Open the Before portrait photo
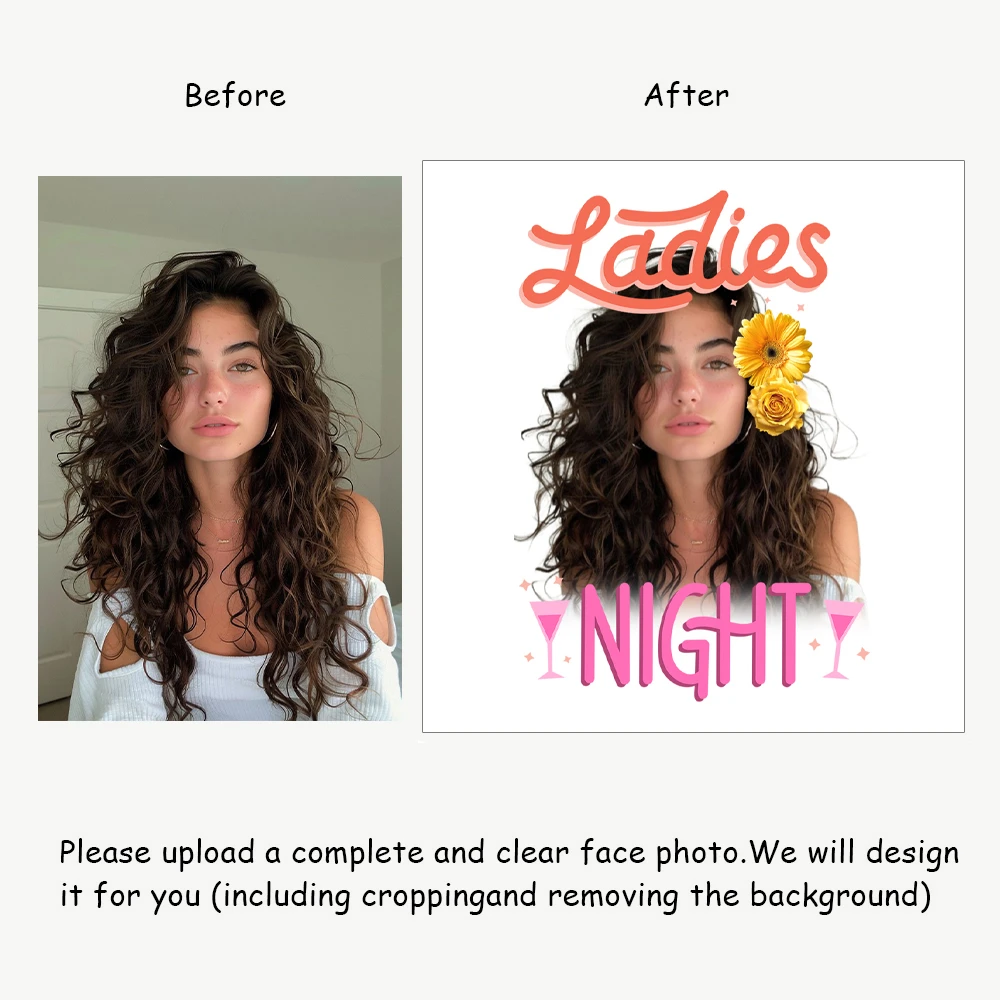This screenshot has height=1000, width=1000. pyautogui.click(x=220, y=448)
